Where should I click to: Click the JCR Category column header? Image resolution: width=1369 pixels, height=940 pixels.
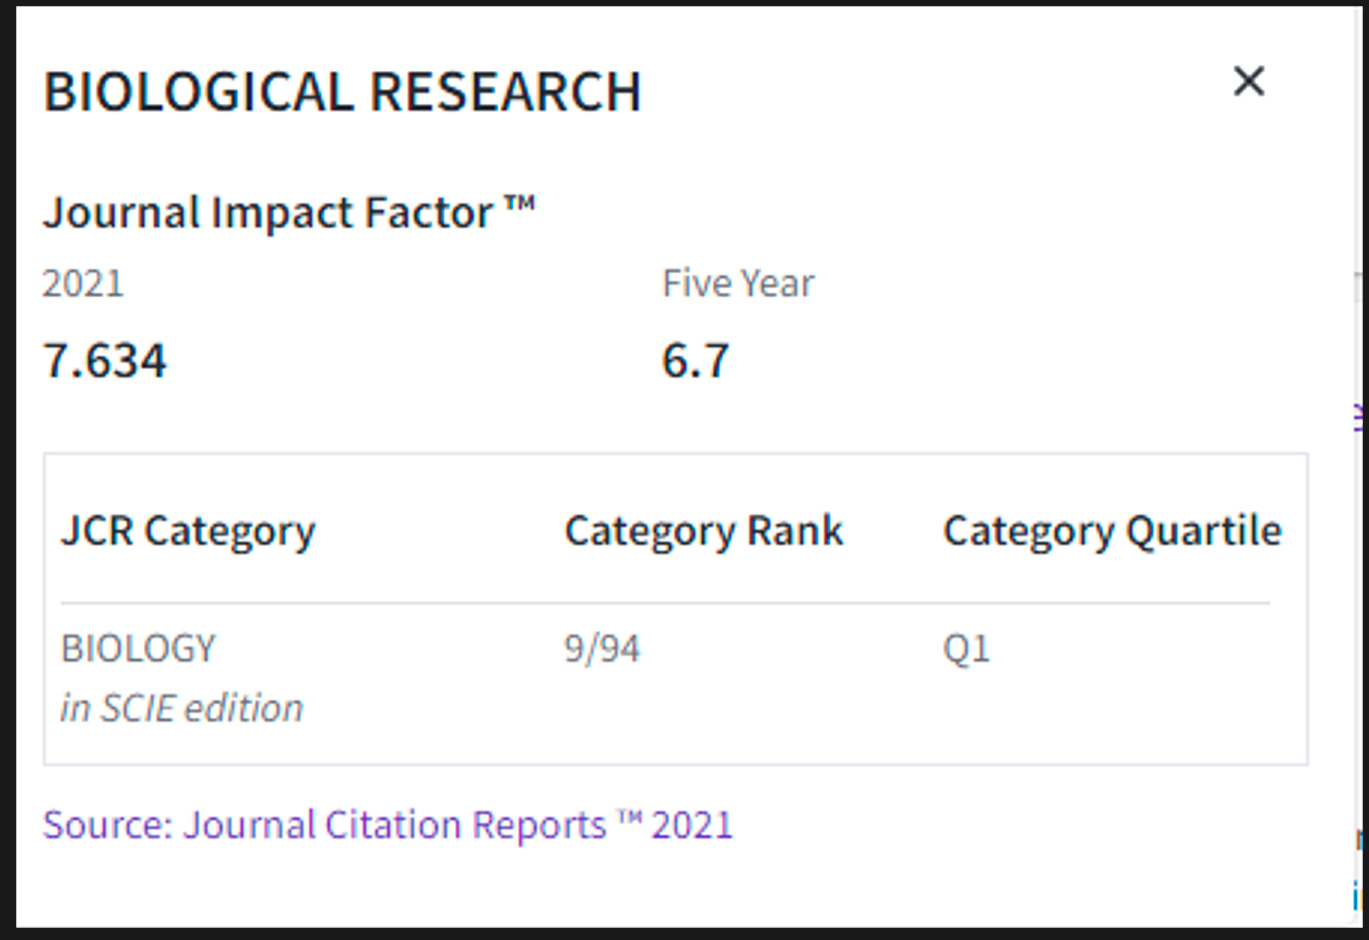point(188,530)
